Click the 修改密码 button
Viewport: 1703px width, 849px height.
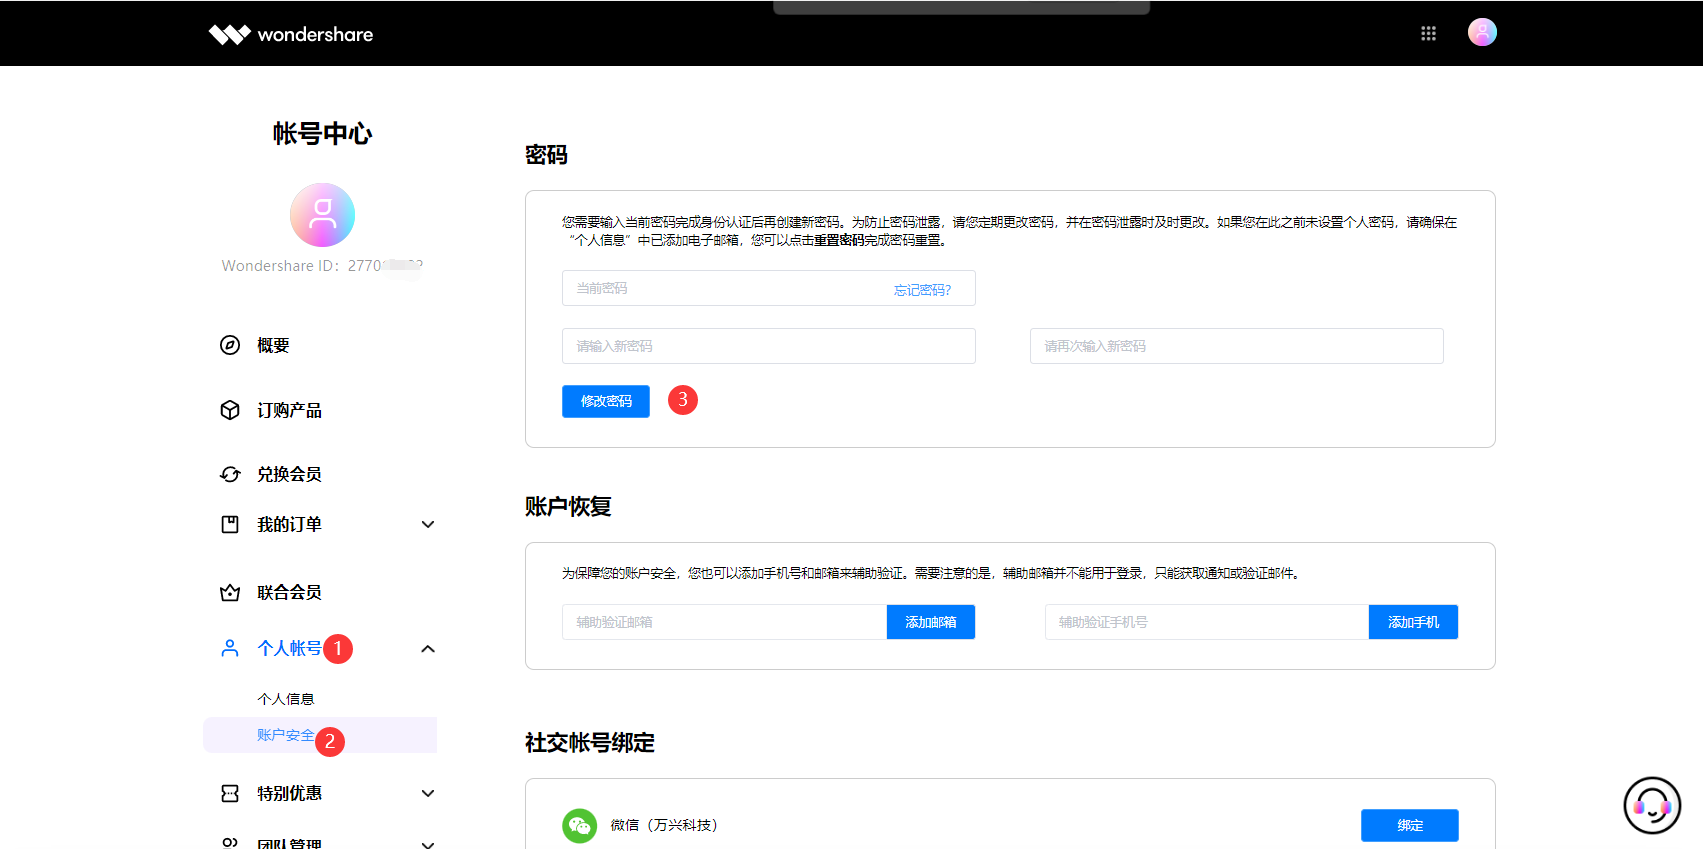tap(606, 401)
